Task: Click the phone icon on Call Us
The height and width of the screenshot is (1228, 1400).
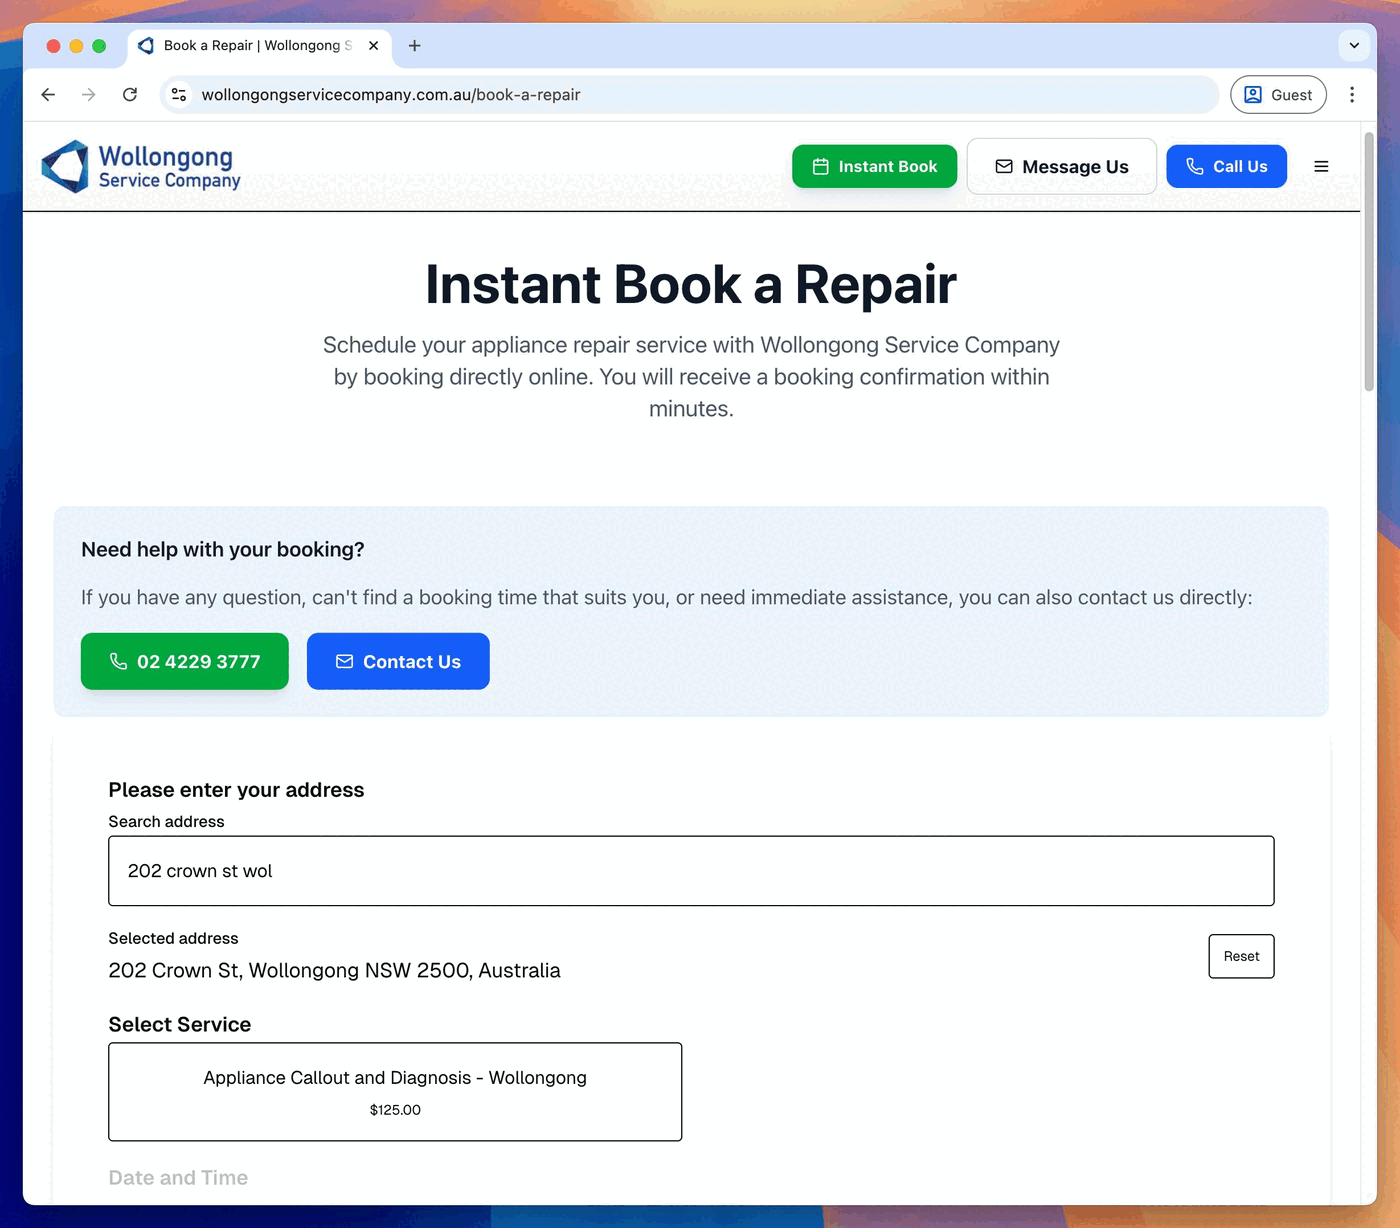Action: pos(1195,167)
